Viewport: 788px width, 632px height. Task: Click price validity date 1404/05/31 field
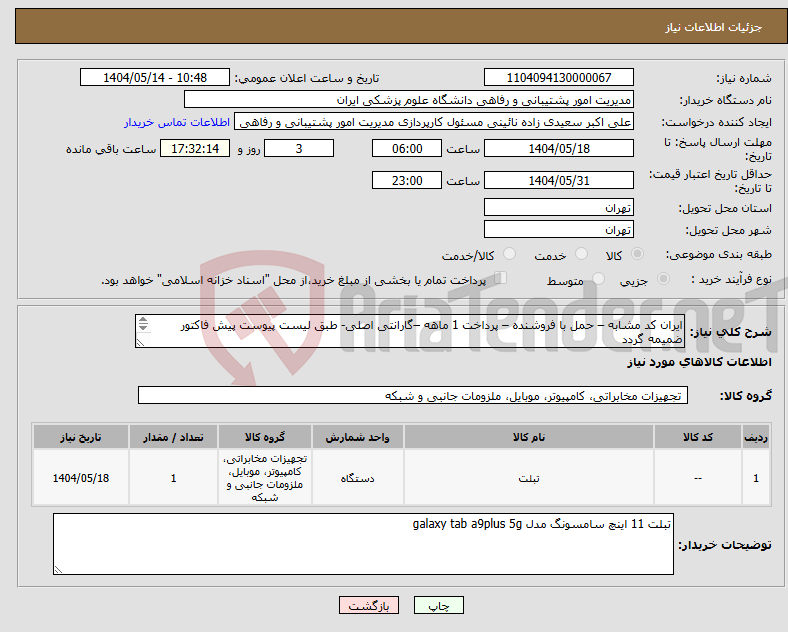tap(559, 180)
